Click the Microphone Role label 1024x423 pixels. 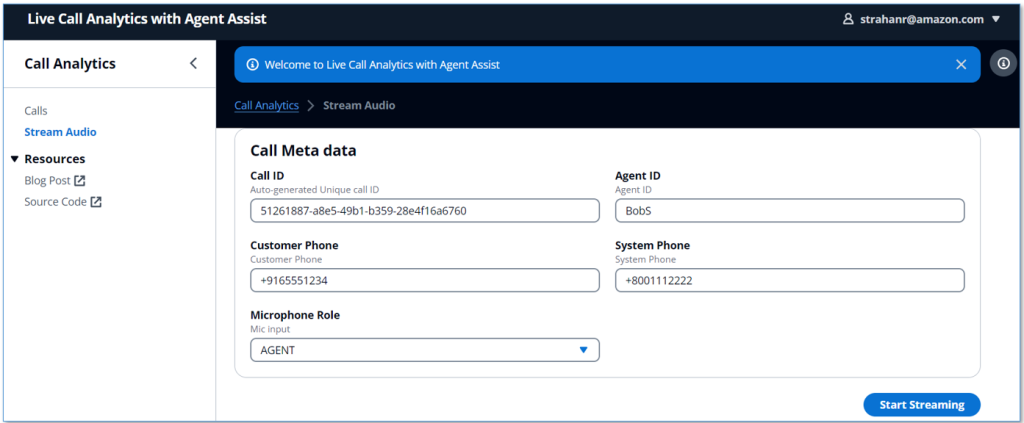(x=295, y=315)
